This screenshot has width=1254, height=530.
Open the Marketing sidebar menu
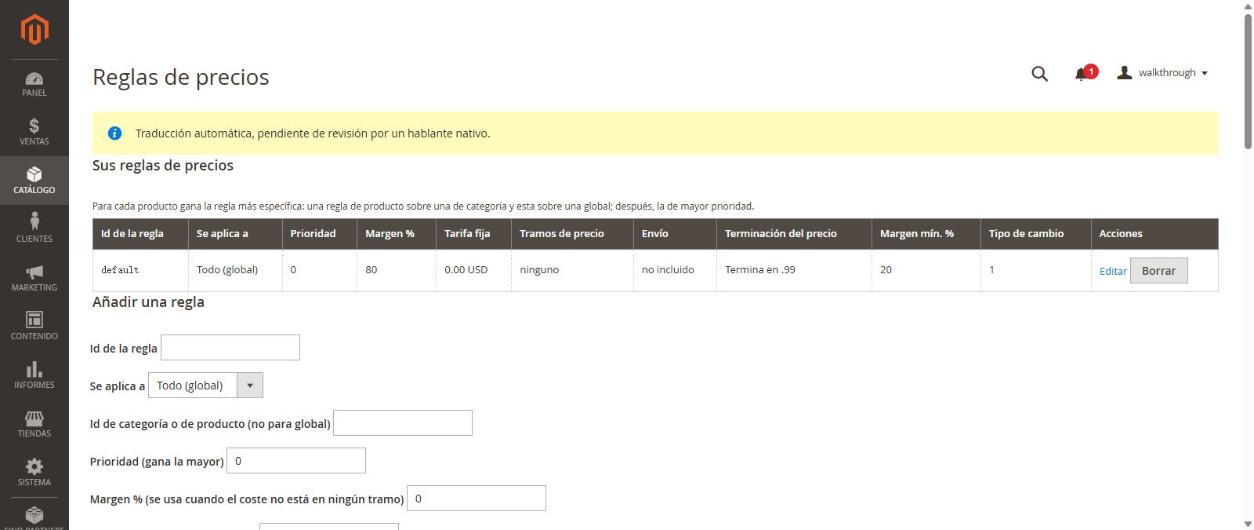coord(34,278)
